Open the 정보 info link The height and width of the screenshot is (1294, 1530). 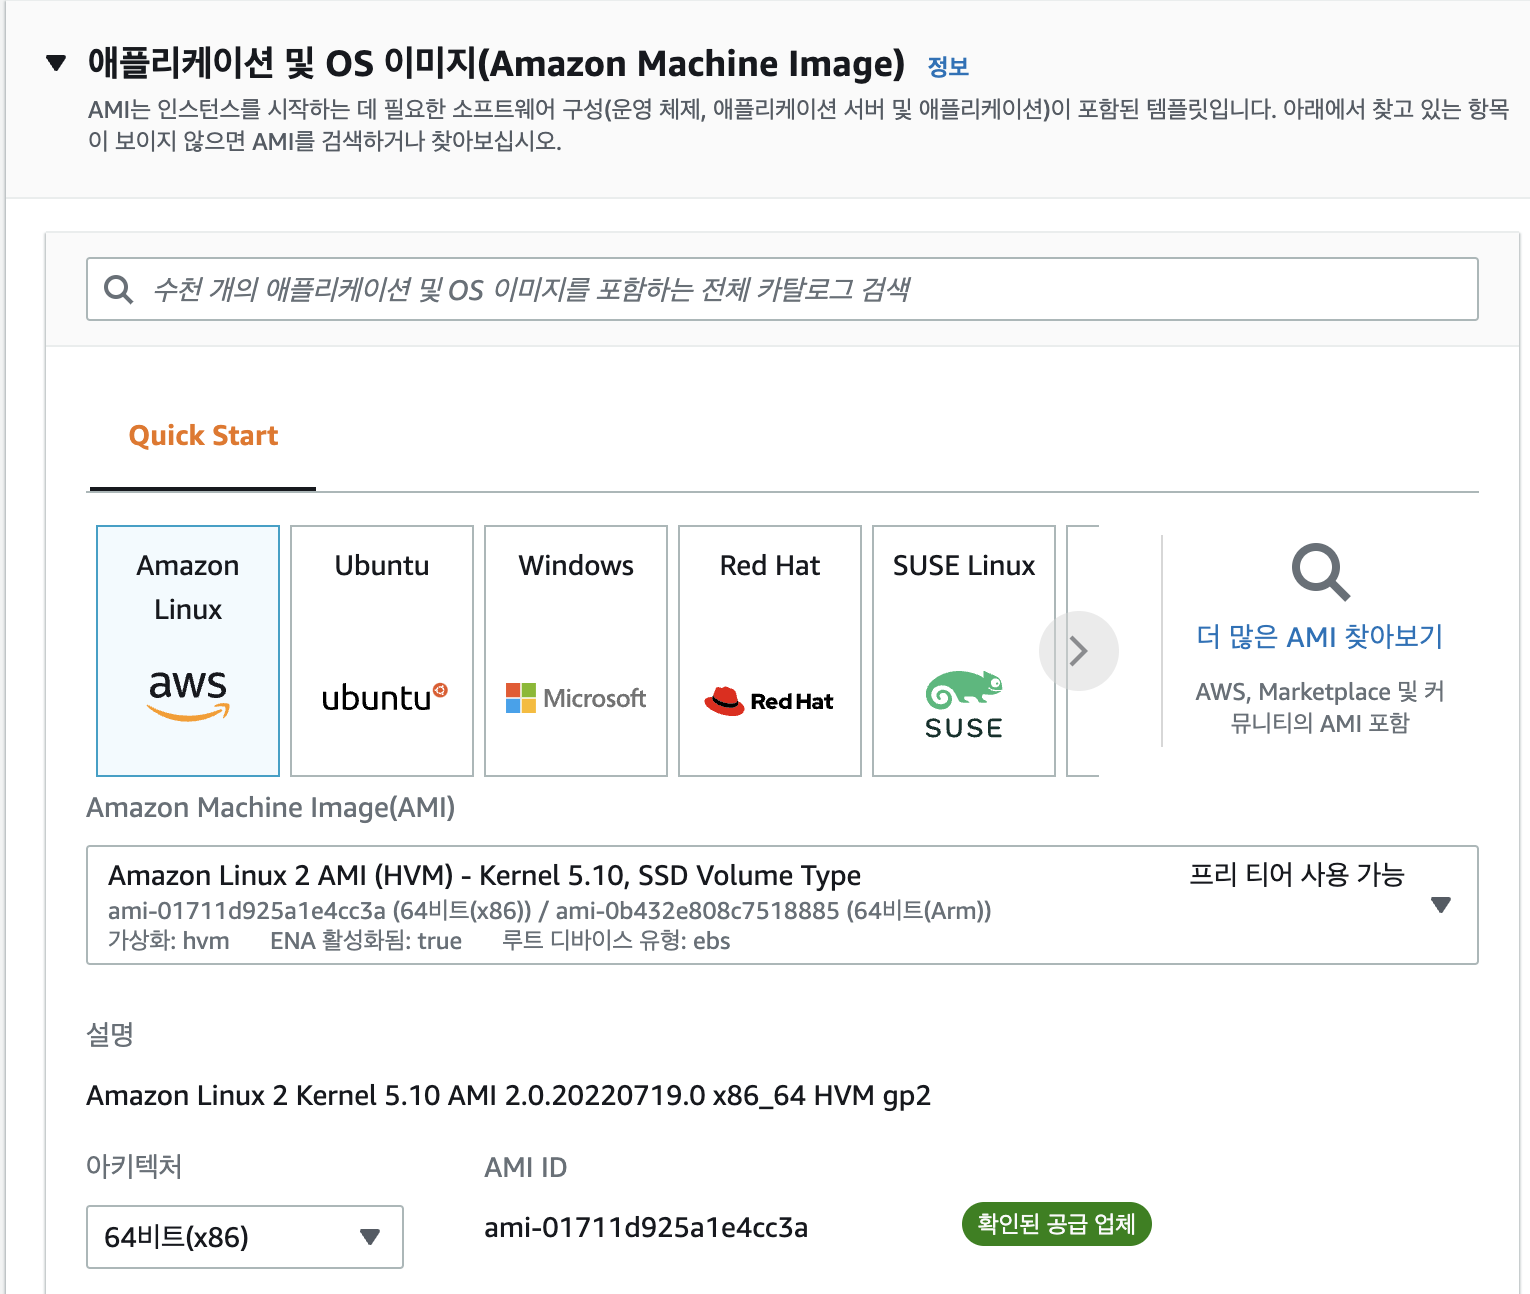tap(948, 67)
